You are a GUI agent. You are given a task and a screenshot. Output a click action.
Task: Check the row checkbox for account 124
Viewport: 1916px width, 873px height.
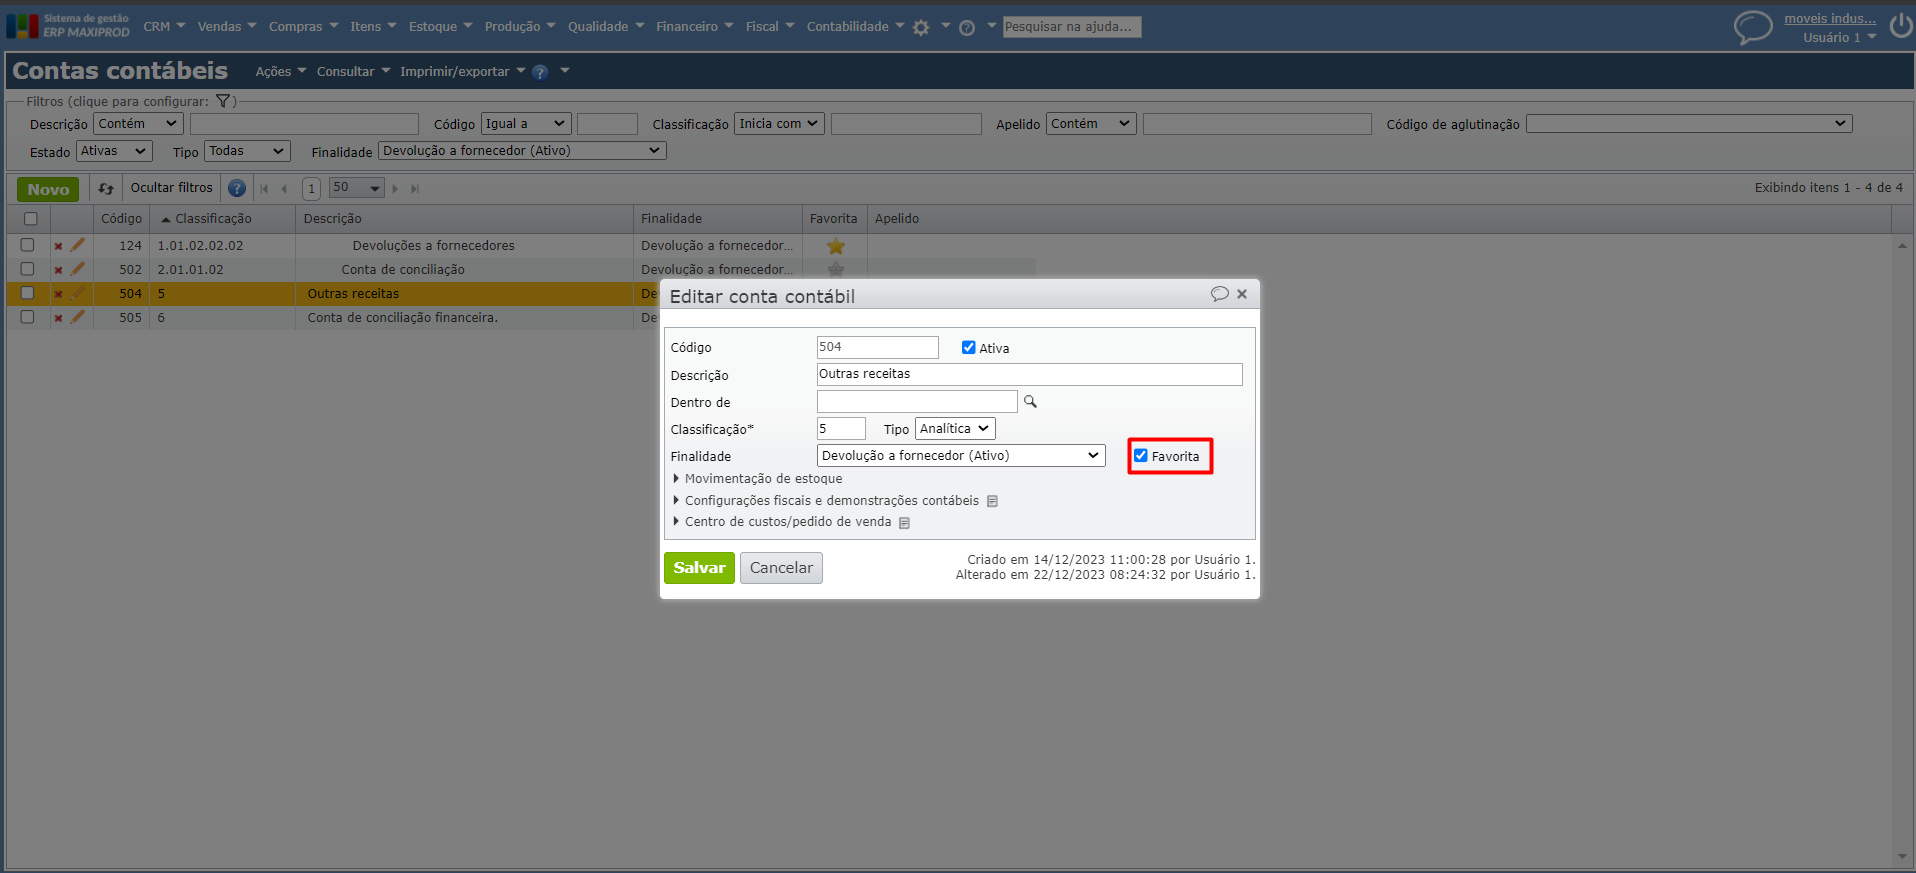[27, 245]
